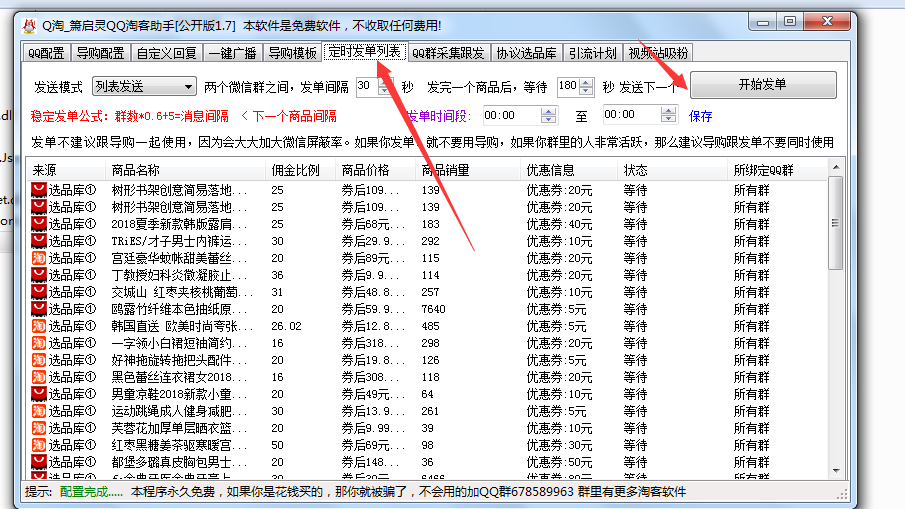This screenshot has width=905, height=509.
Task: Sort by the 商品名称 column header
Action: (x=185, y=170)
